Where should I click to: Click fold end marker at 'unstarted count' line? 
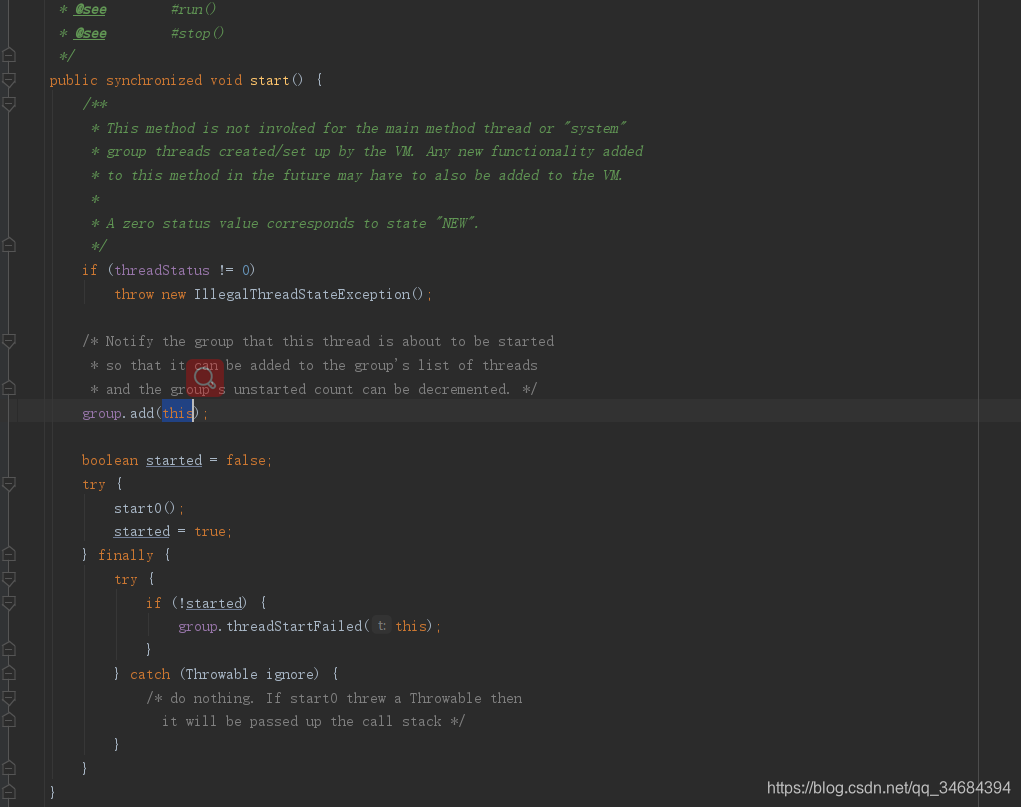tap(8, 389)
